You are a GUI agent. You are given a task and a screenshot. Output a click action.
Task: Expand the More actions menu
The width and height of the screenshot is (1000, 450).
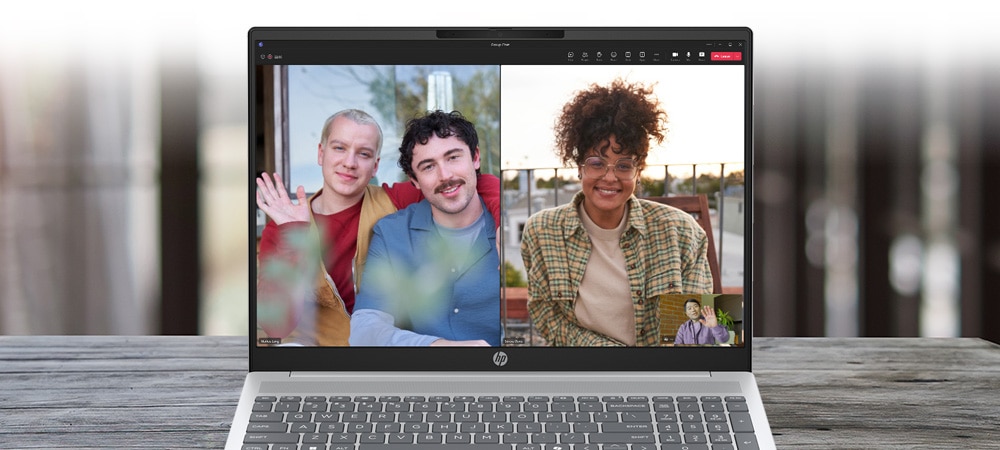pos(656,56)
